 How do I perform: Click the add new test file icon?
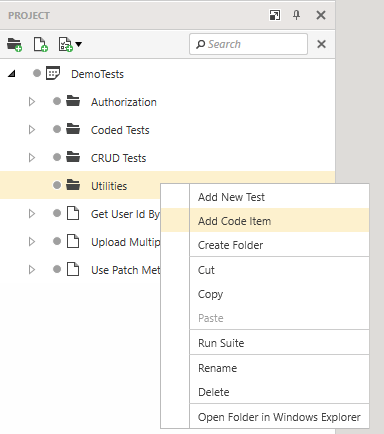tap(41, 44)
